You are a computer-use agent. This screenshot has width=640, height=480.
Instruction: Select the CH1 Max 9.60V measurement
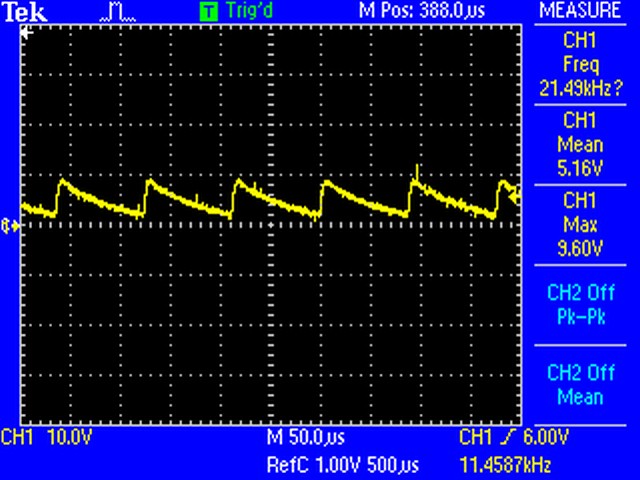579,224
